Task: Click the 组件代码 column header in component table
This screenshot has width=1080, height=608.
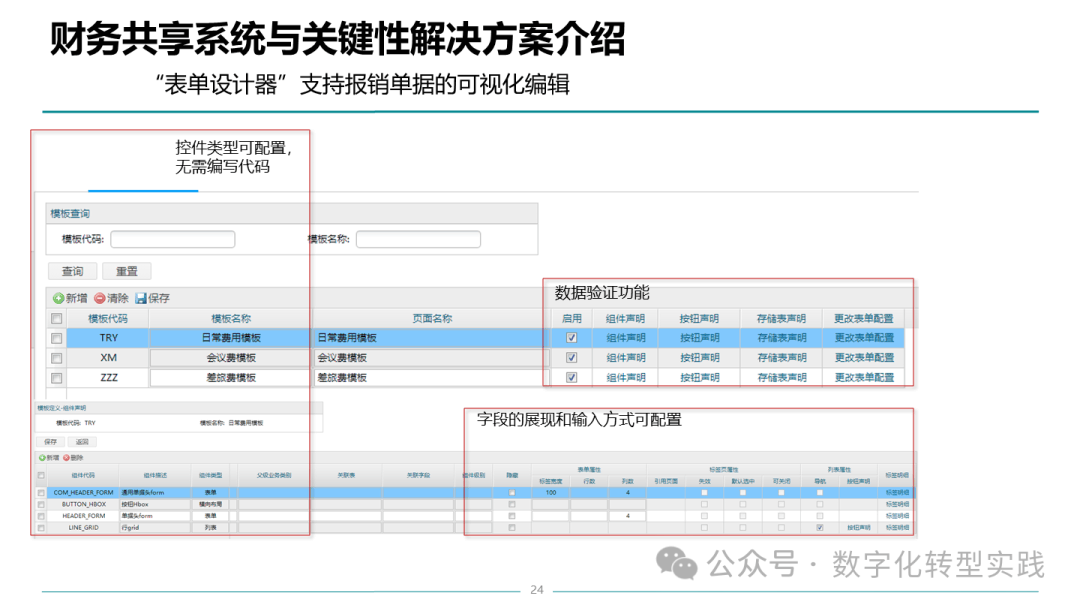Action: point(83,476)
